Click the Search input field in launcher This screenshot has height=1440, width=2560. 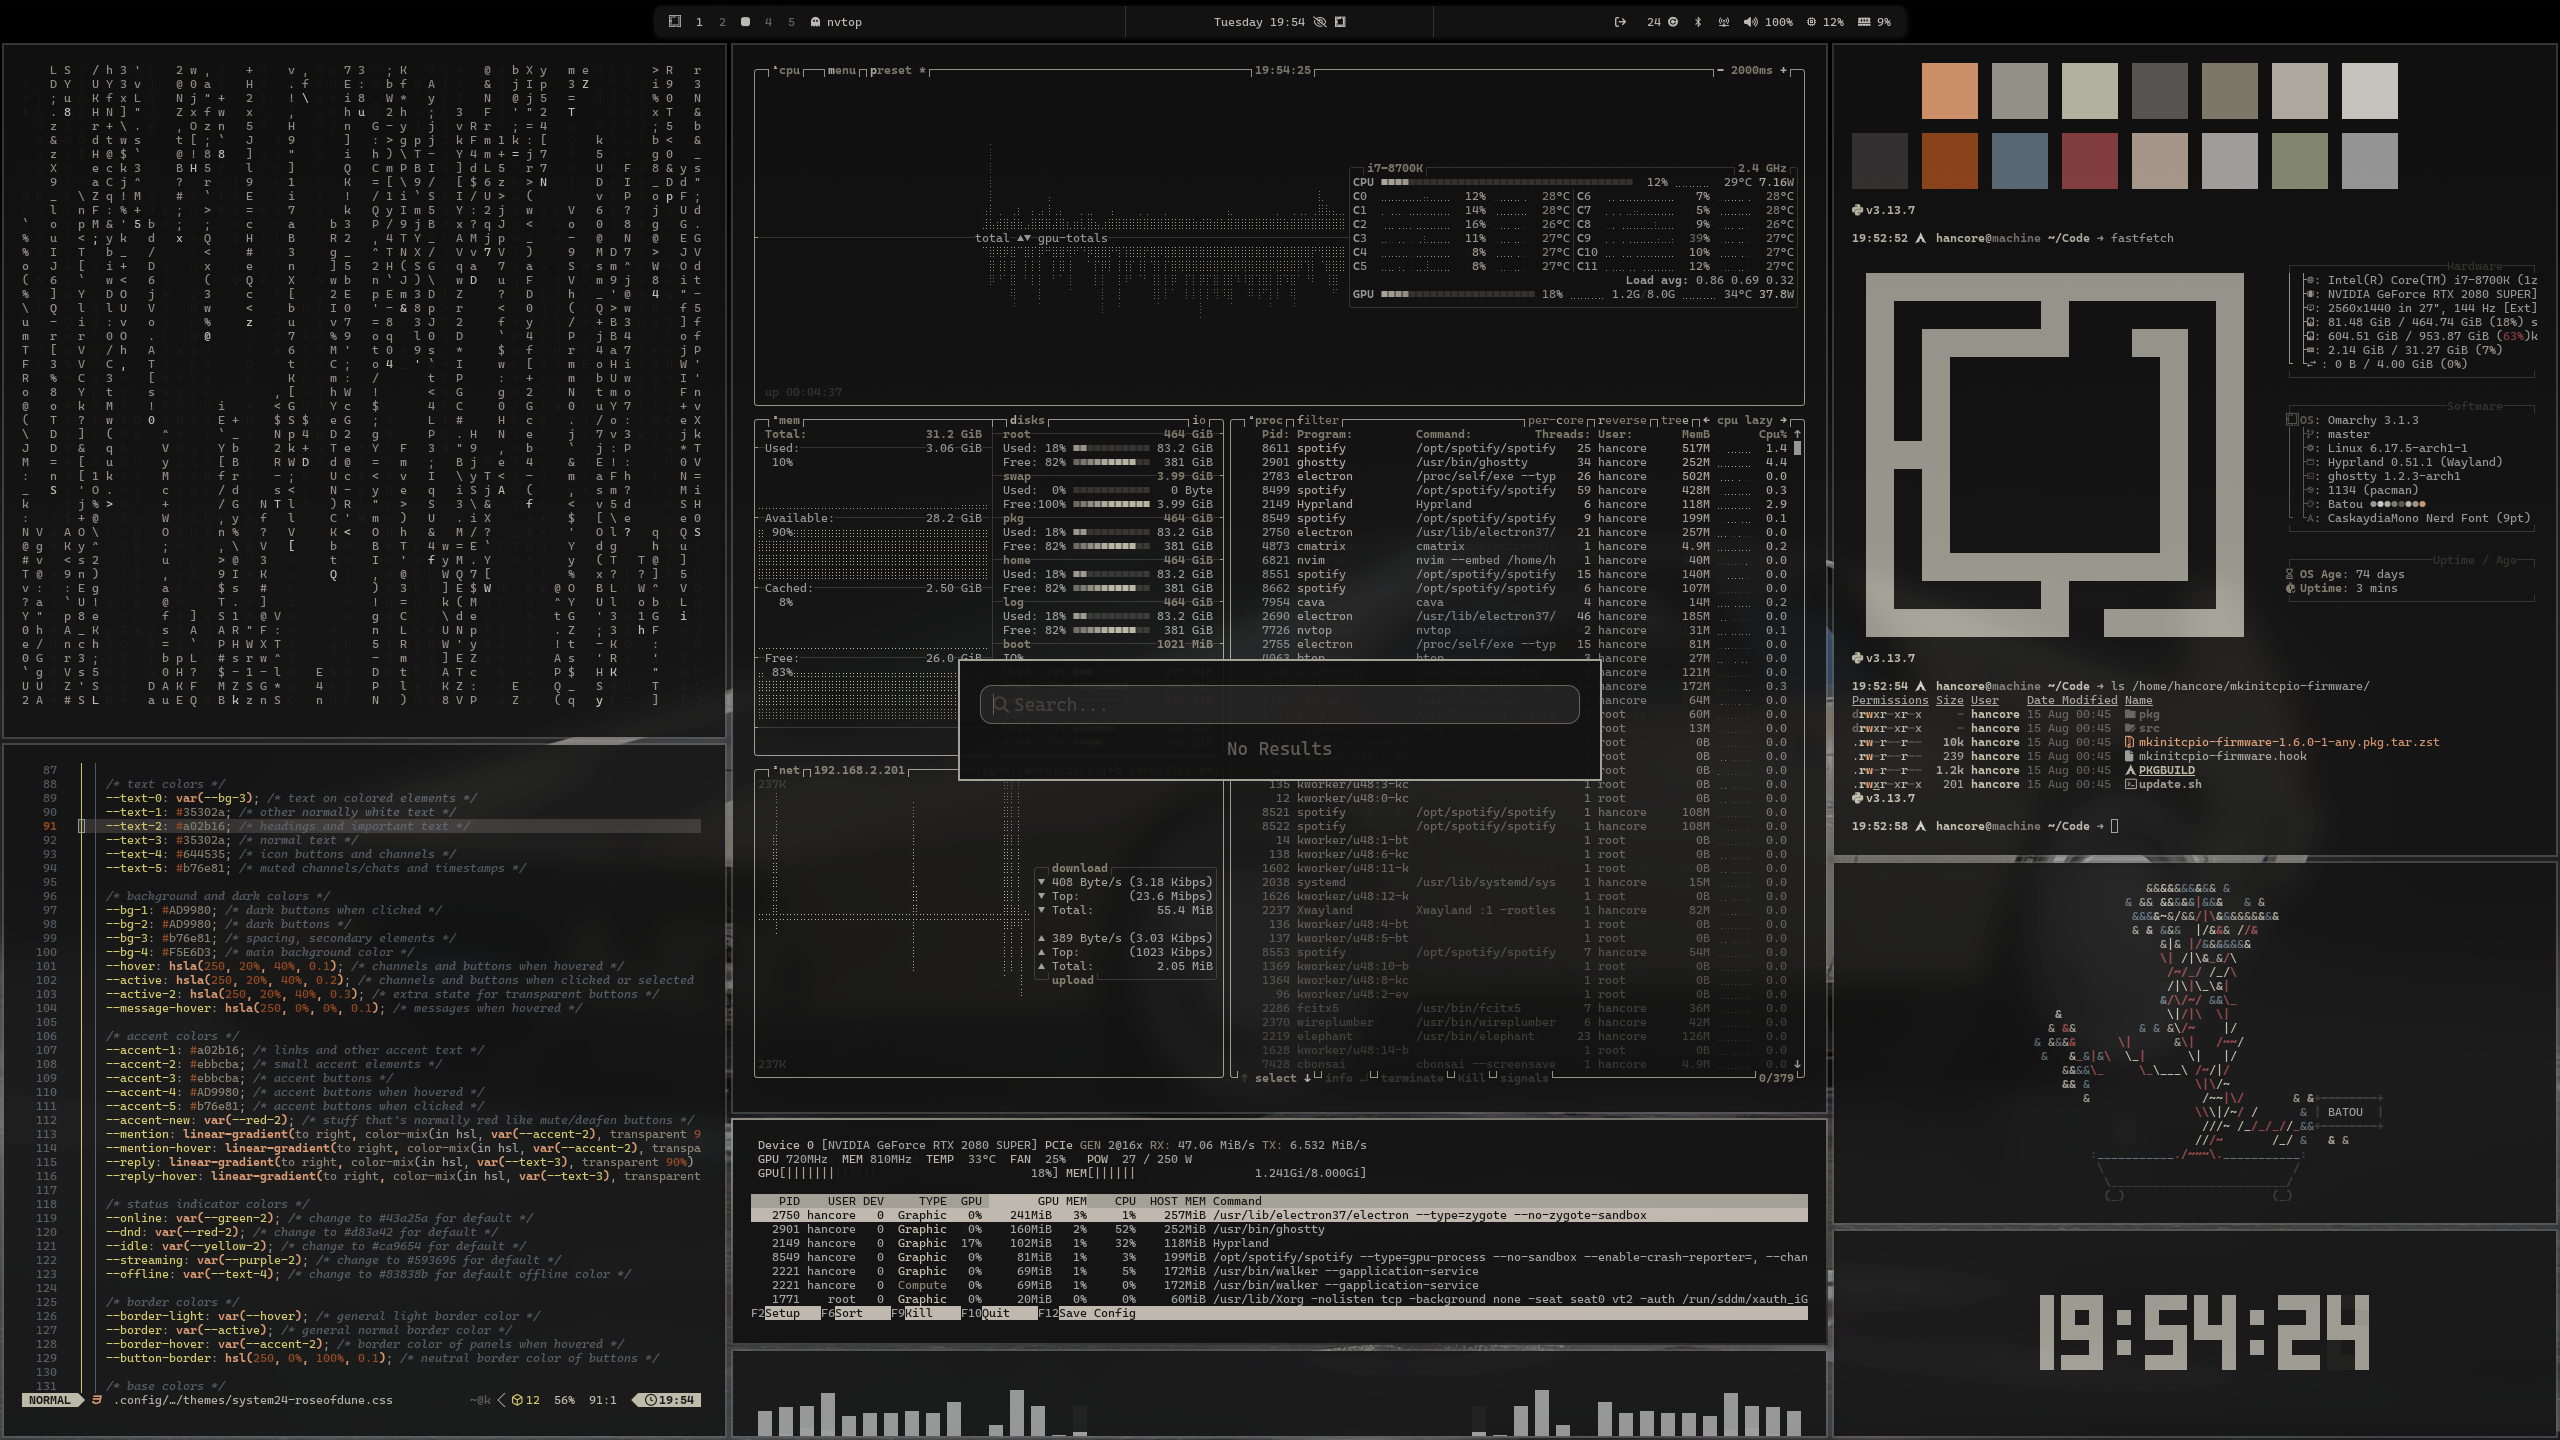click(x=1280, y=705)
